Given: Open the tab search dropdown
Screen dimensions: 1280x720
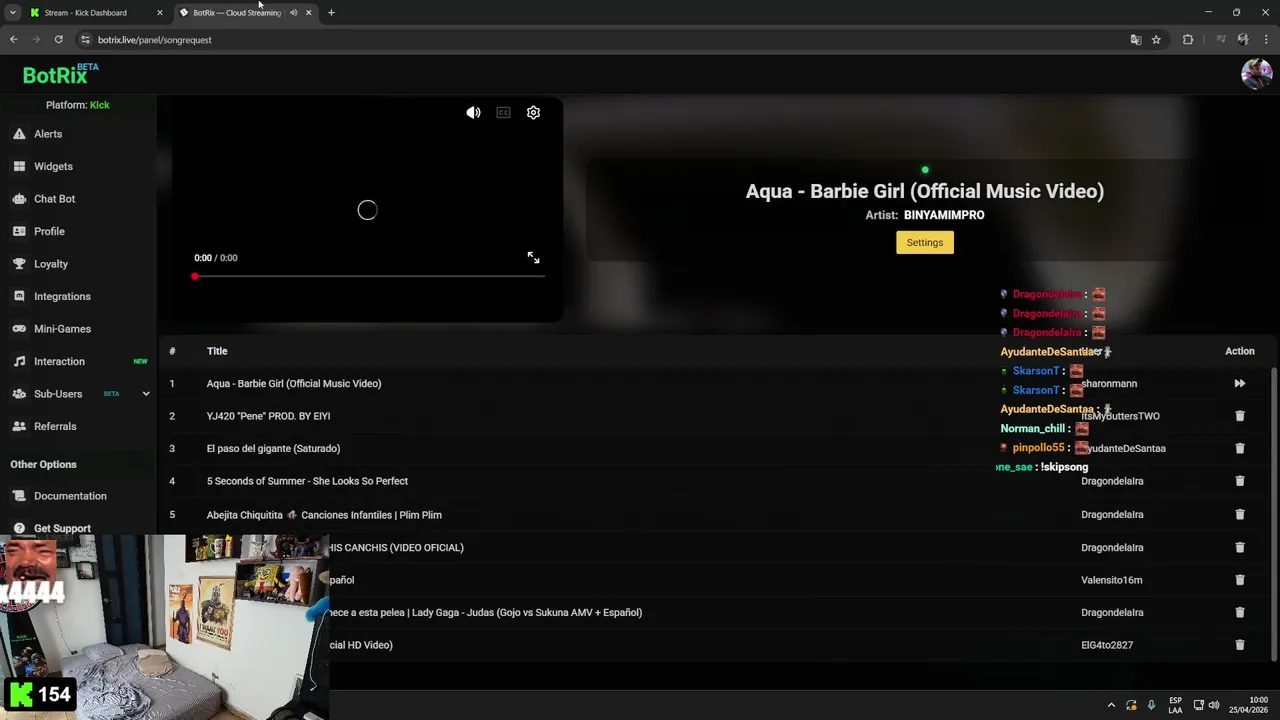Looking at the screenshot, I should tap(12, 13).
